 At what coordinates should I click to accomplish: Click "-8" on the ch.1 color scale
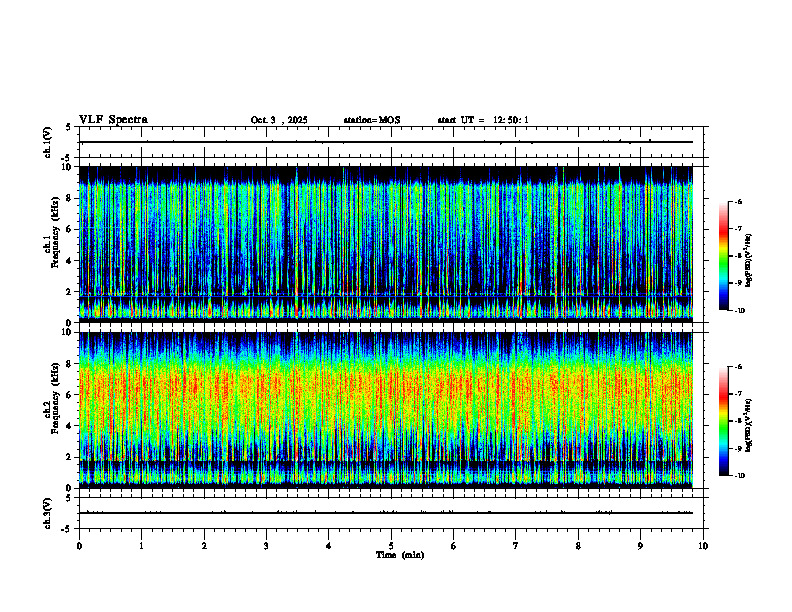coord(738,256)
